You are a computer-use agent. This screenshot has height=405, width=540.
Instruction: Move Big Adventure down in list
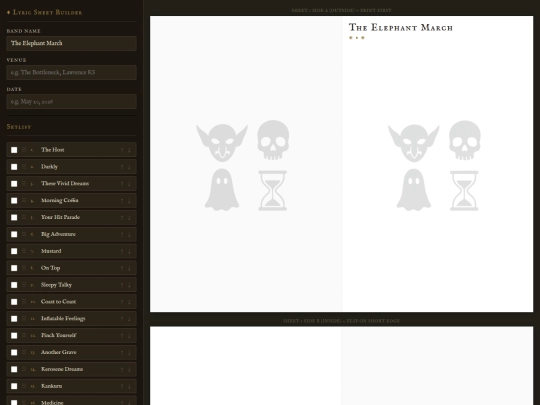coord(129,234)
